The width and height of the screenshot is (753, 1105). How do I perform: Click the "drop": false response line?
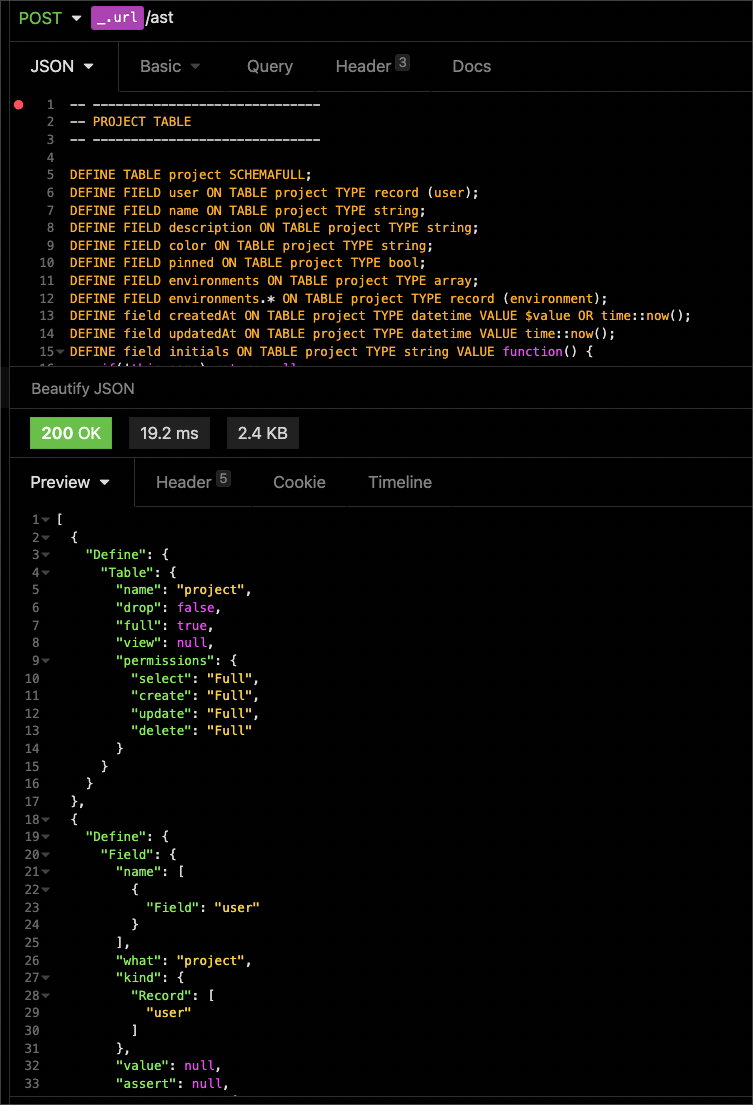click(x=168, y=607)
